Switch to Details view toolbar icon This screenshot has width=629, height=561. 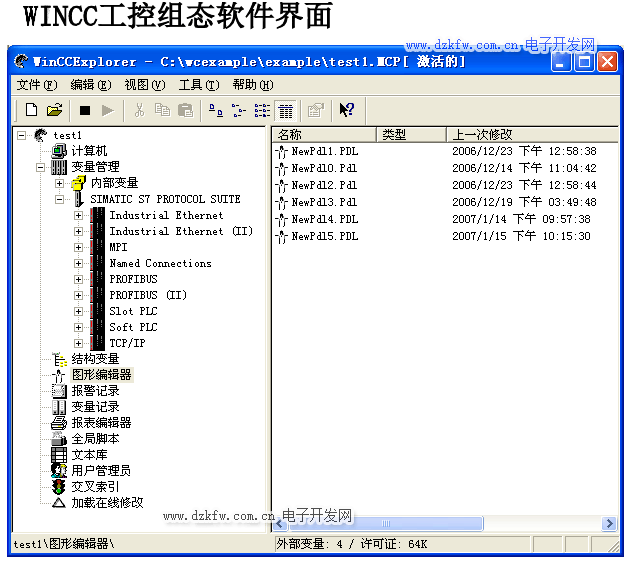click(286, 110)
